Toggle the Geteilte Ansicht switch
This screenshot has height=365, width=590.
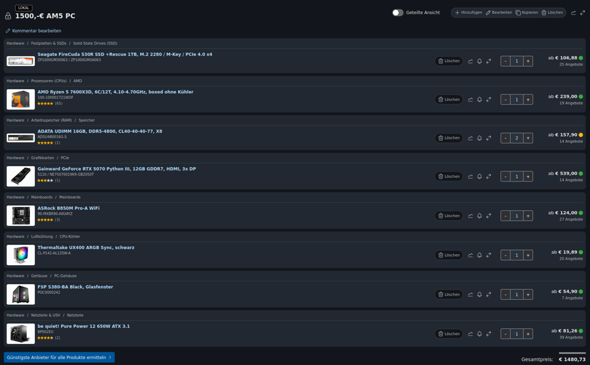(x=398, y=13)
